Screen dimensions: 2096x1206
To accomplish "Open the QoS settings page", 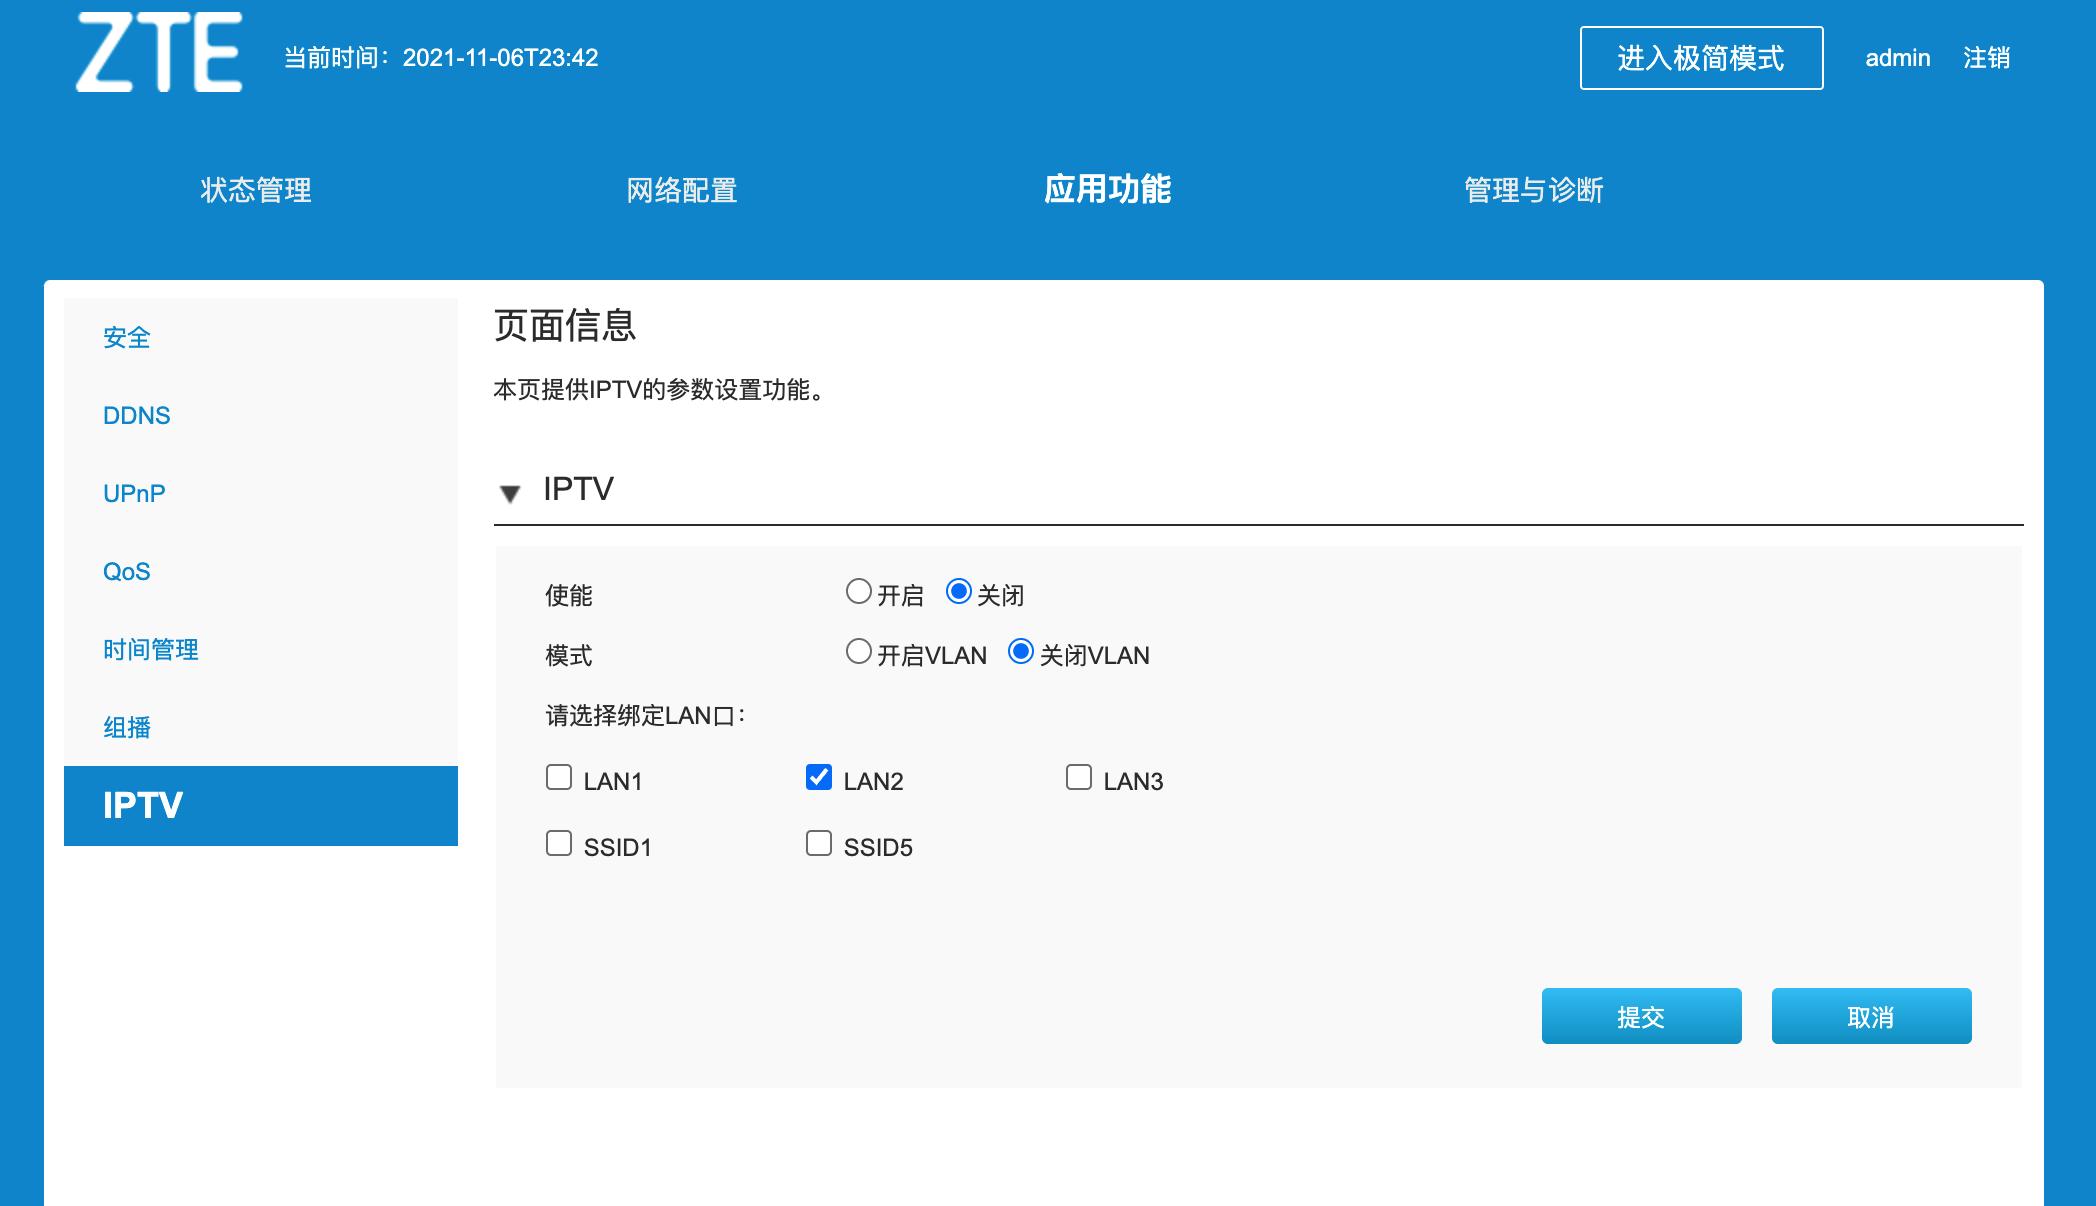I will [126, 570].
